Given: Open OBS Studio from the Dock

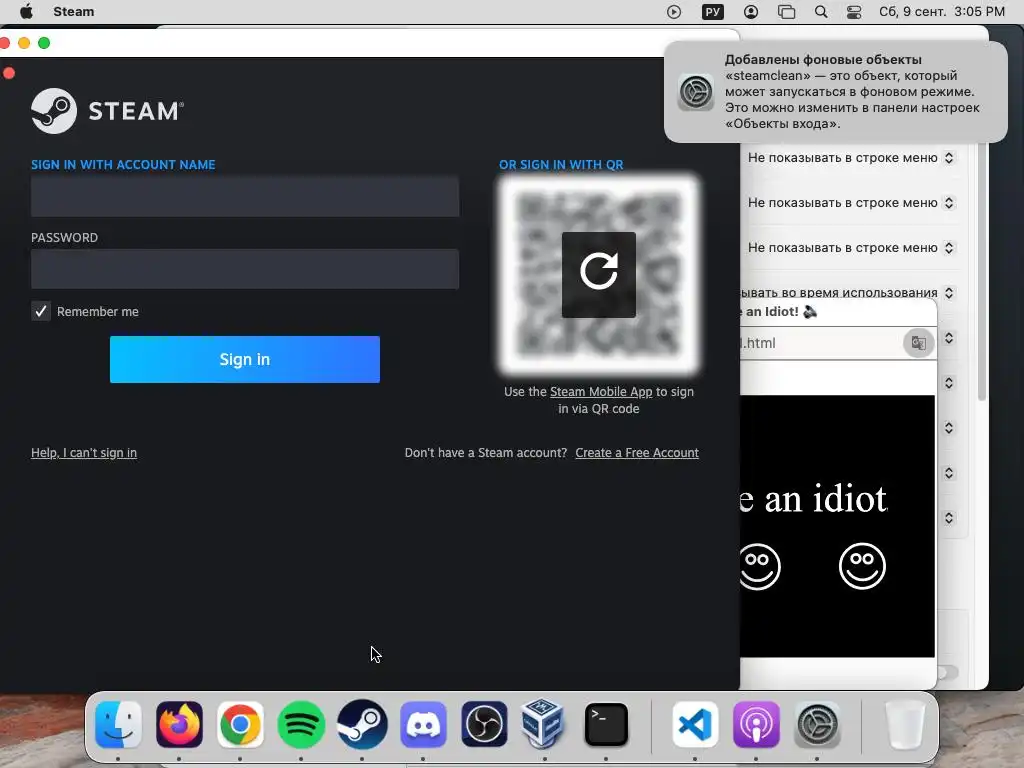Looking at the screenshot, I should pyautogui.click(x=484, y=725).
